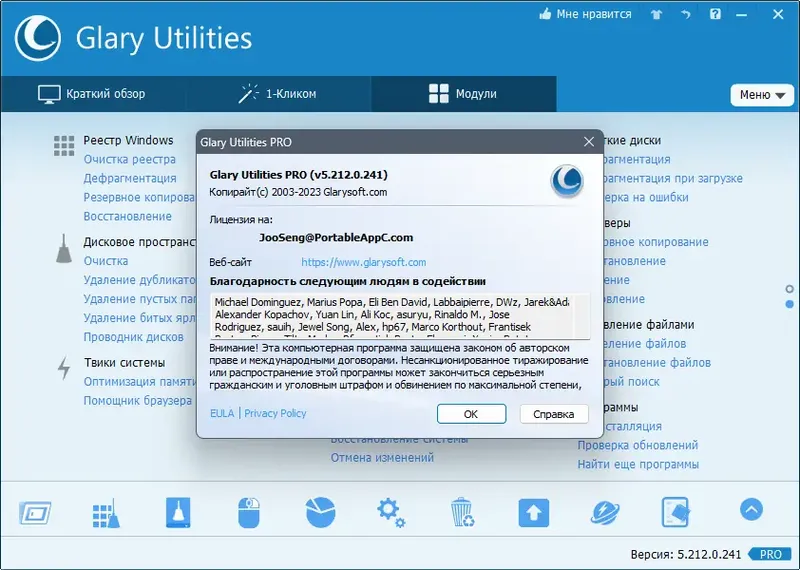Open disk Очистка link
800x570 pixels.
(x=106, y=261)
